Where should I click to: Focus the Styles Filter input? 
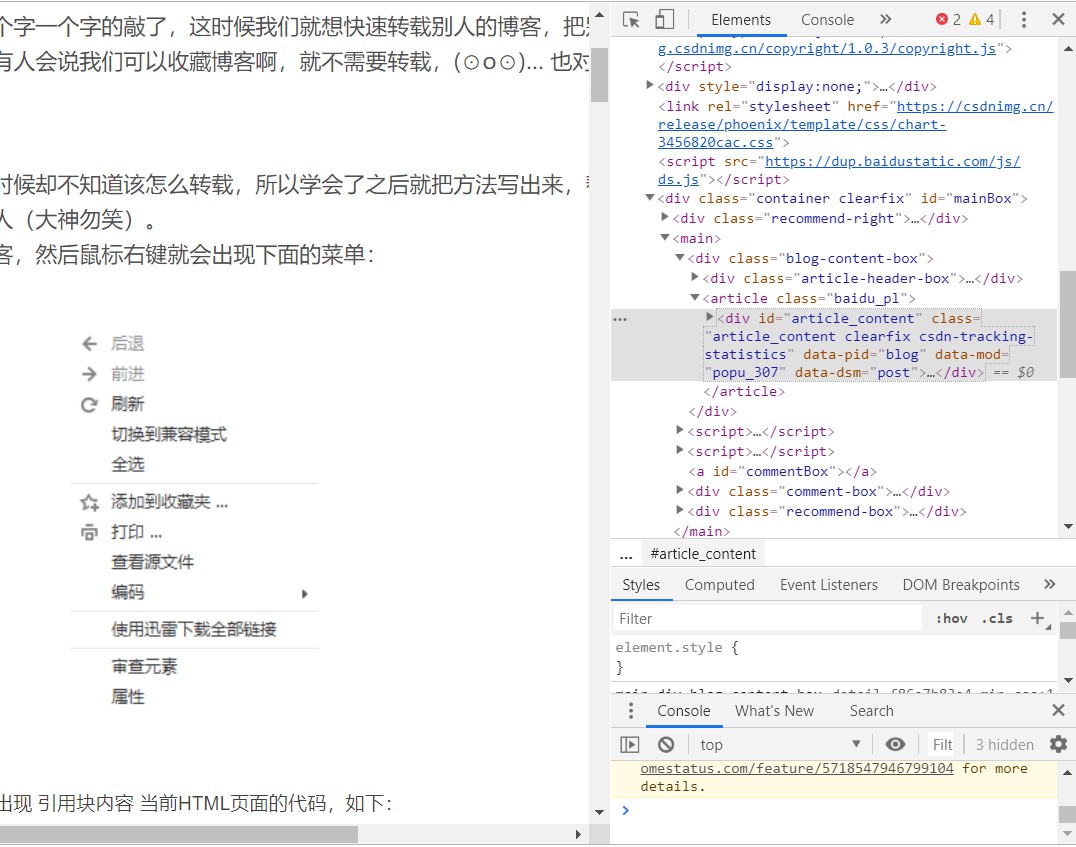click(767, 618)
